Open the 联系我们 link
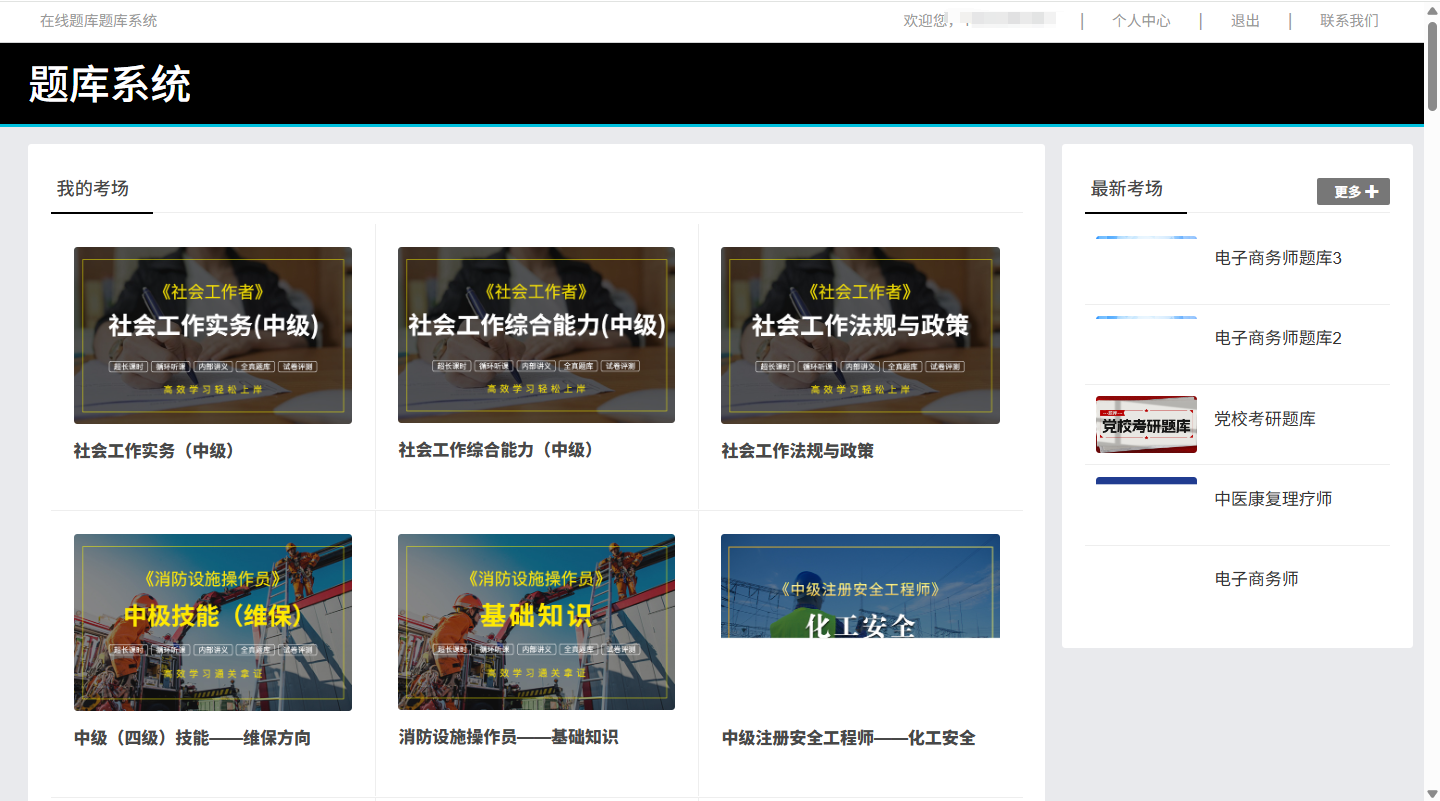The height and width of the screenshot is (801, 1440). pos(1349,21)
